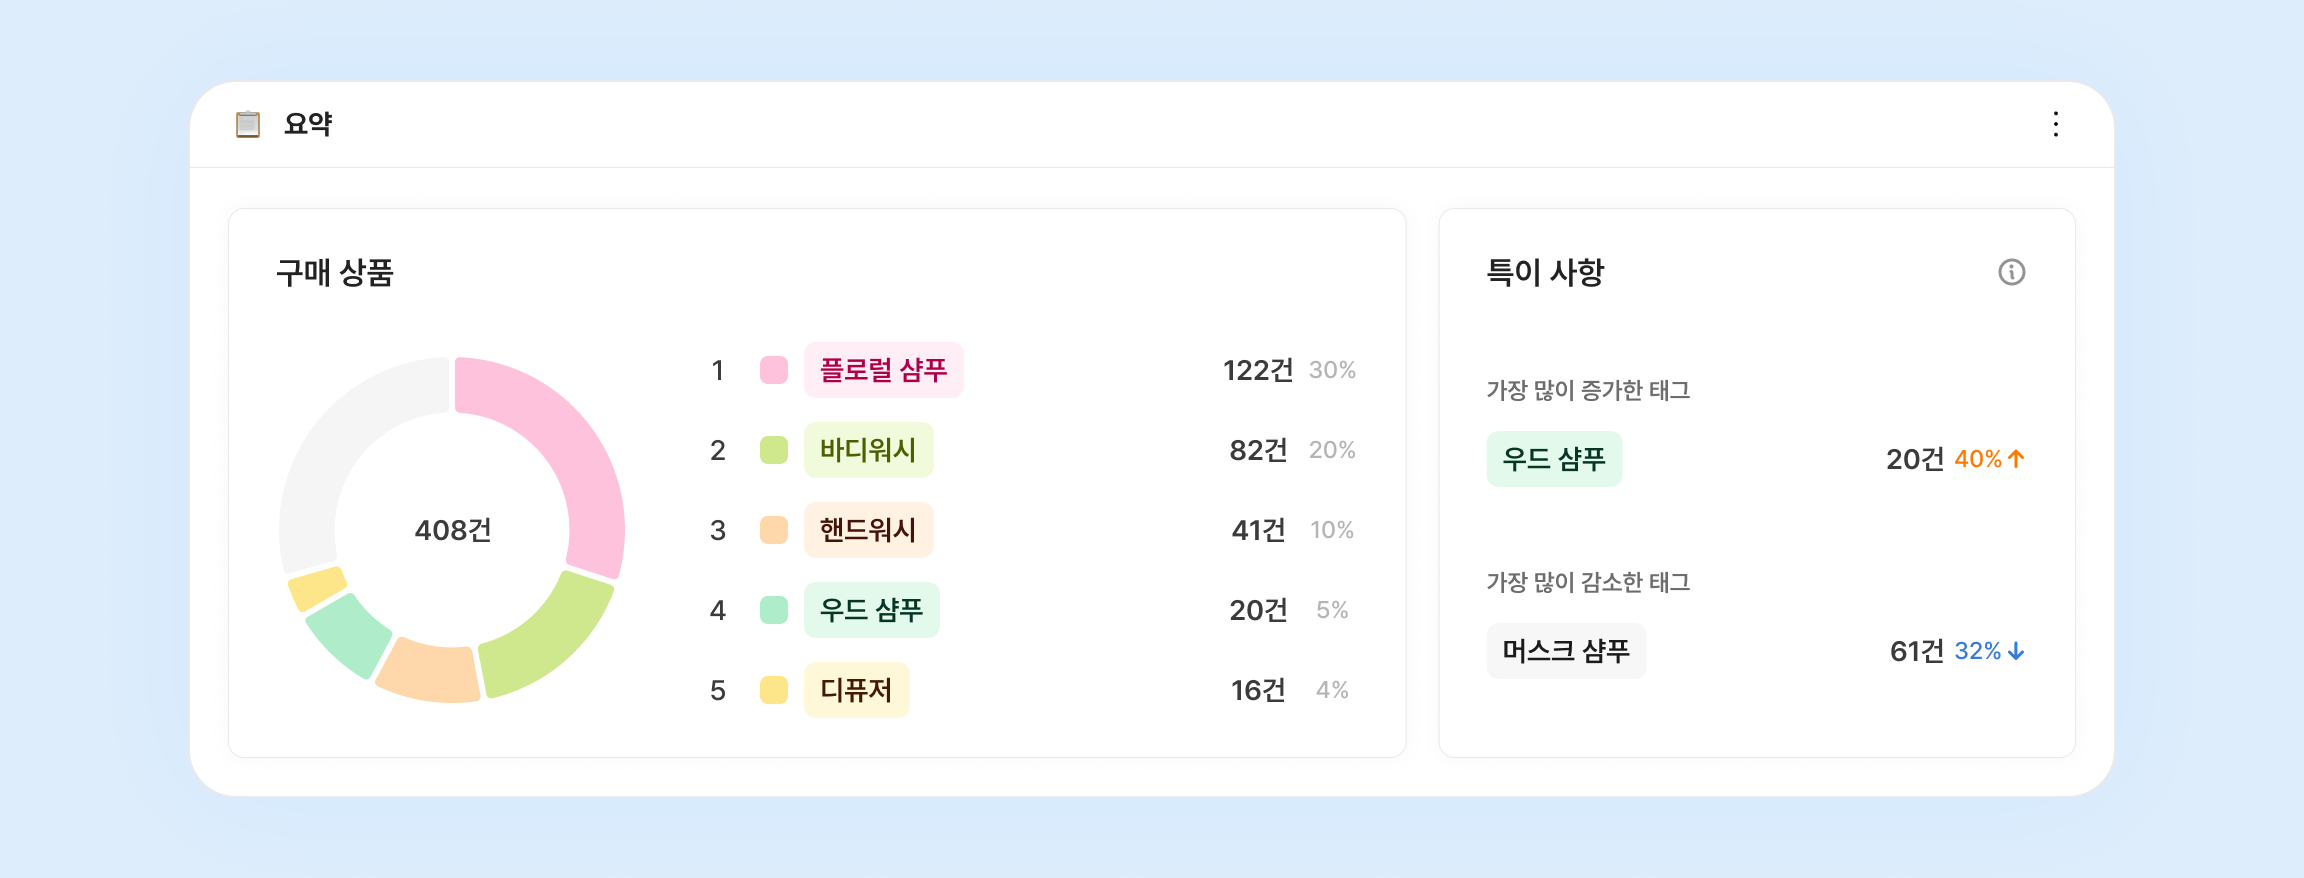Click the 머스크 샴푸 decreased tag
The height and width of the screenshot is (878, 2304).
click(x=1566, y=651)
